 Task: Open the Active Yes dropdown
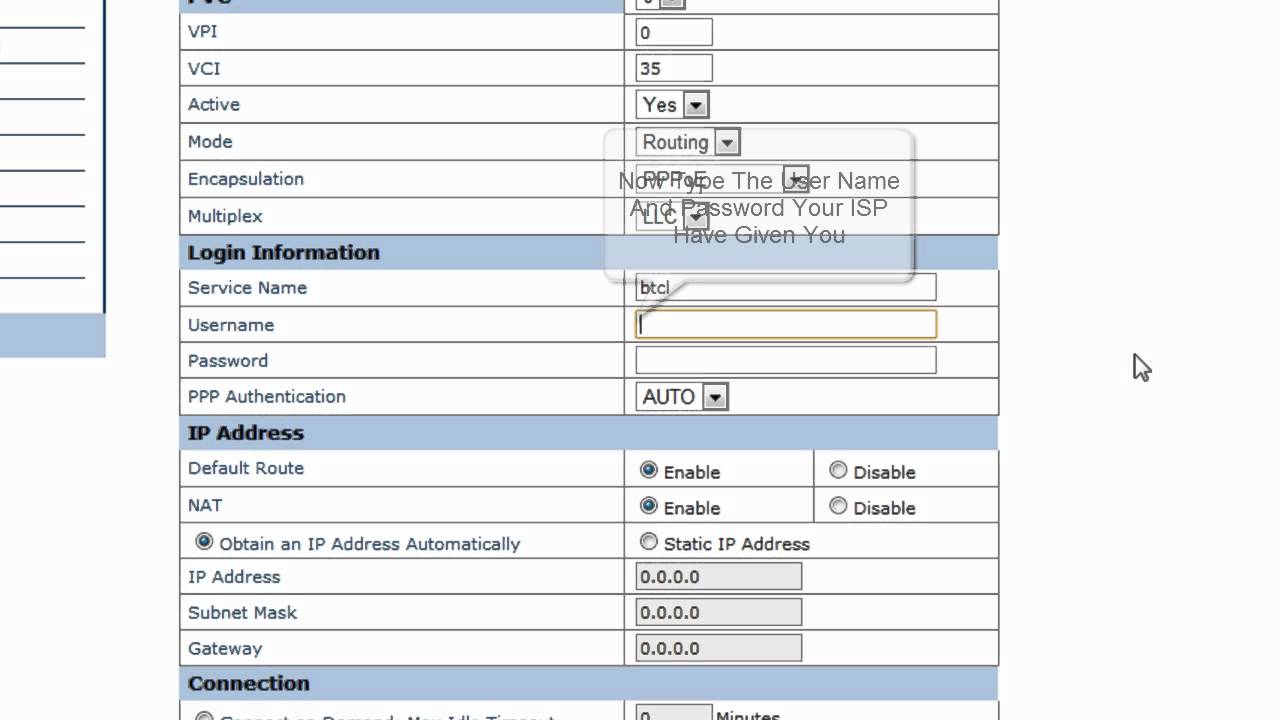click(696, 105)
